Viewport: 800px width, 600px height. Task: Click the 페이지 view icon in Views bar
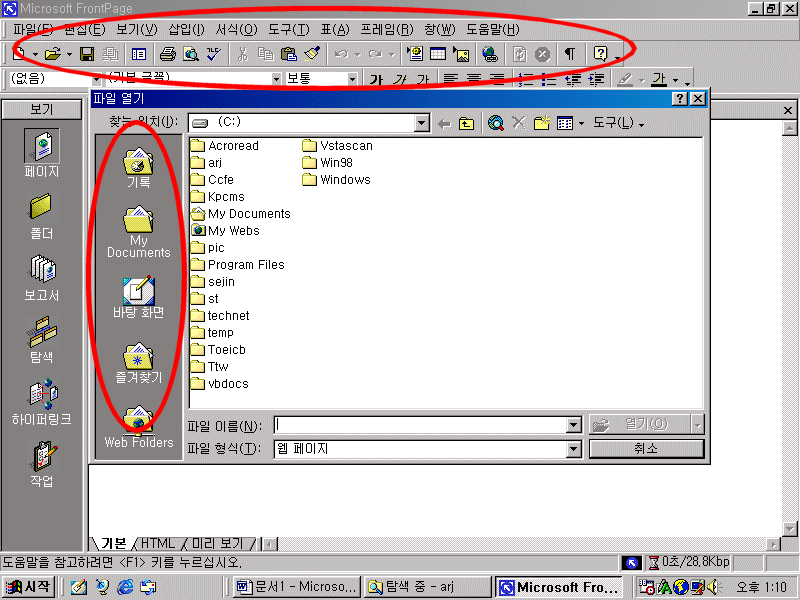42,153
